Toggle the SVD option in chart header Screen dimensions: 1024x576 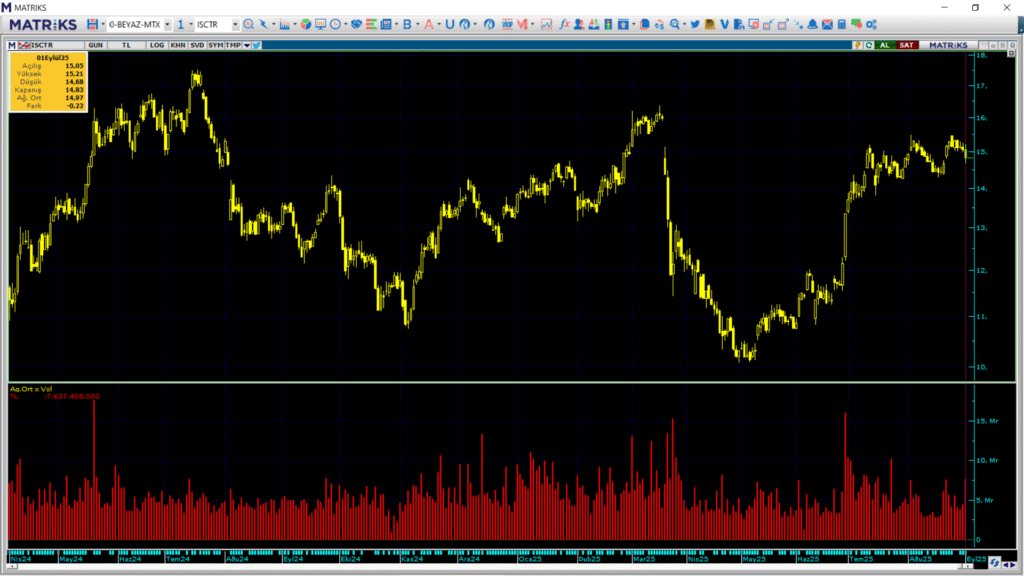pos(197,45)
